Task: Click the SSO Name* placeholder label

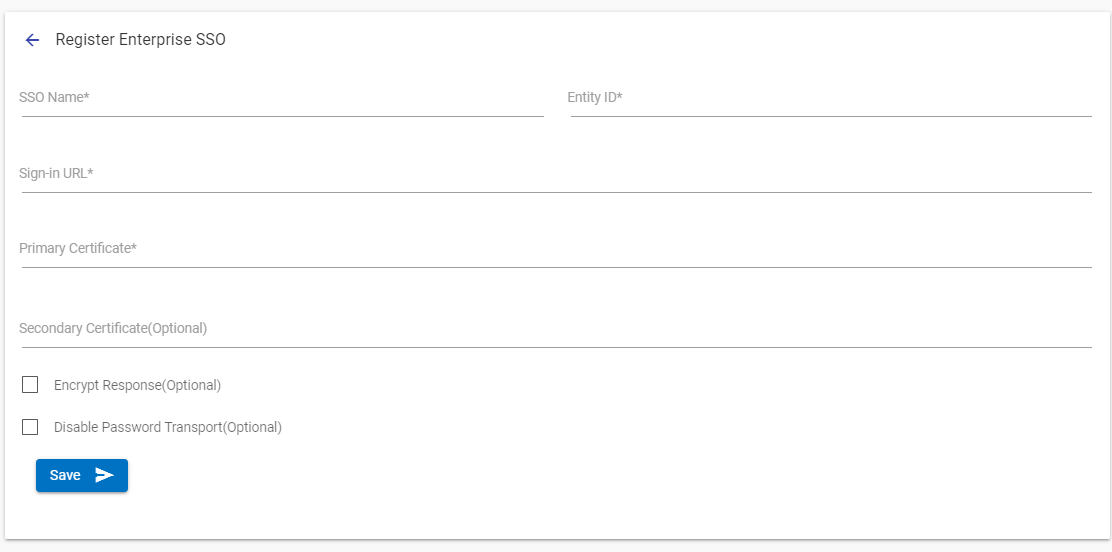Action: pos(54,97)
